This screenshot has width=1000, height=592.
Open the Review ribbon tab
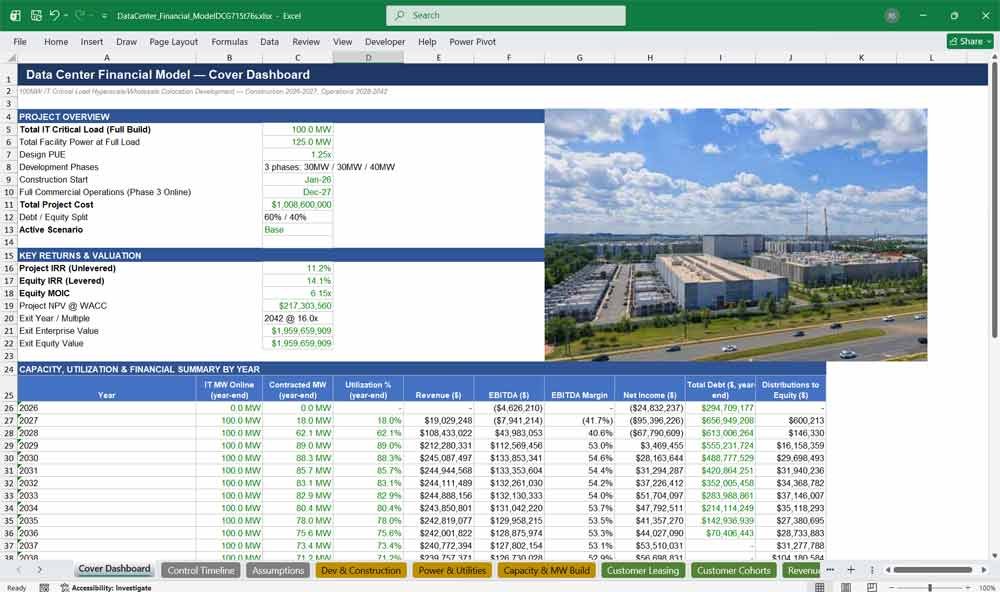pyautogui.click(x=306, y=41)
